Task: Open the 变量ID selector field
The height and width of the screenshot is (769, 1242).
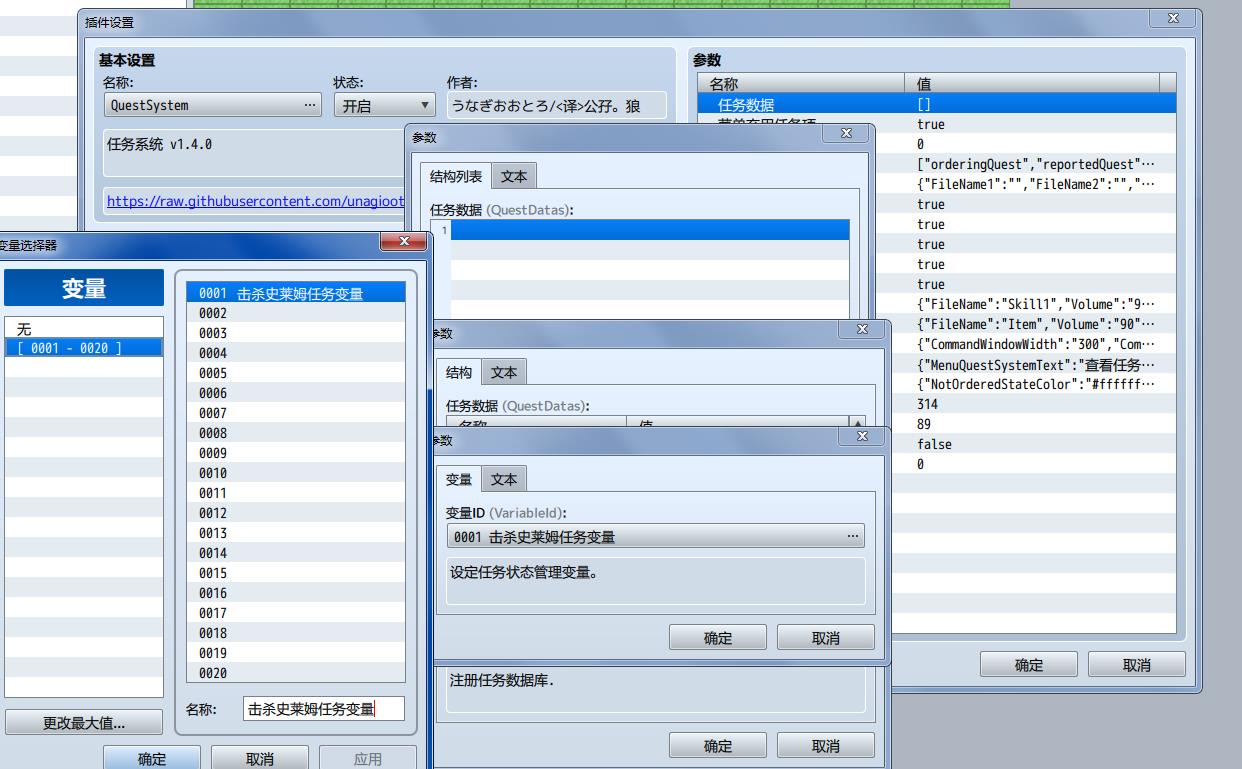Action: 655,536
